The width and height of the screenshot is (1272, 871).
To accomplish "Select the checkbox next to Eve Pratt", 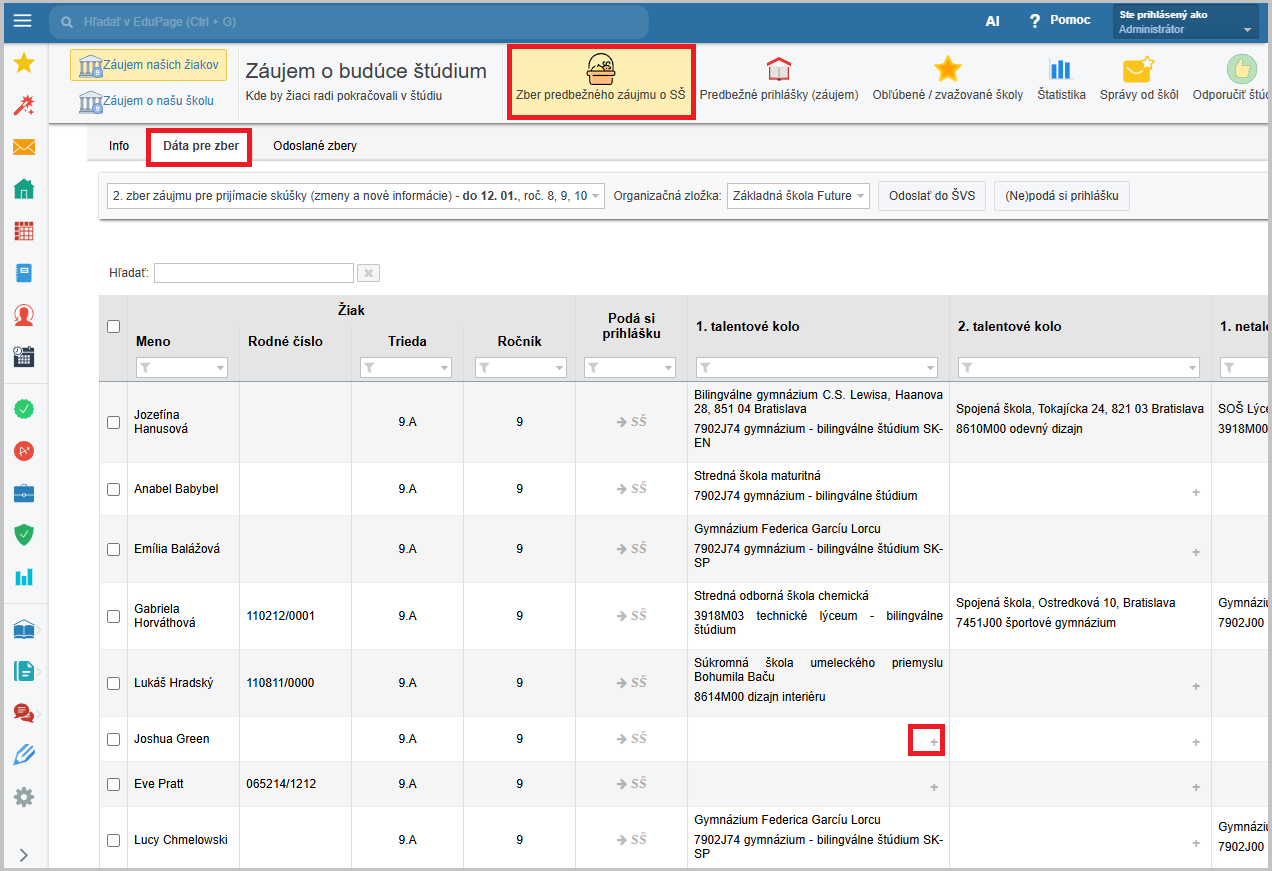I will pyautogui.click(x=113, y=784).
